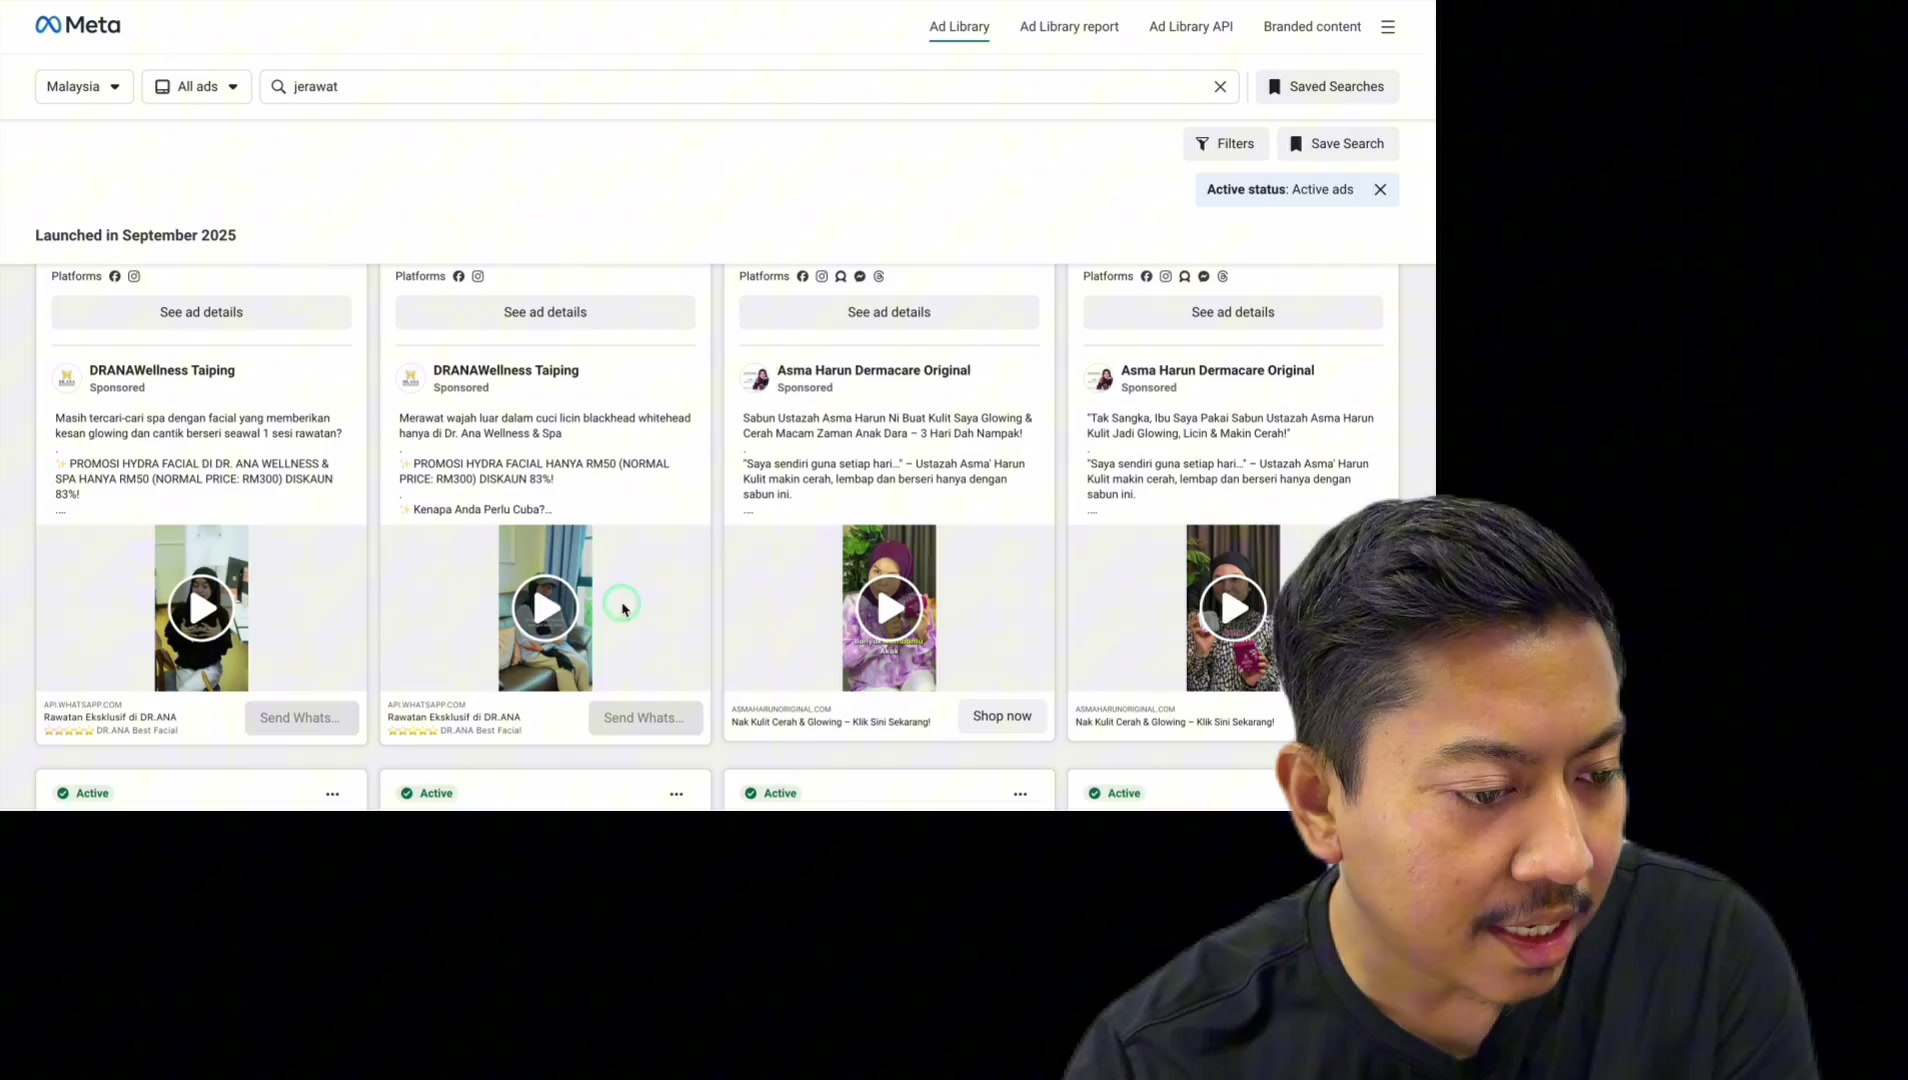Click the Save Search button

tap(1337, 144)
